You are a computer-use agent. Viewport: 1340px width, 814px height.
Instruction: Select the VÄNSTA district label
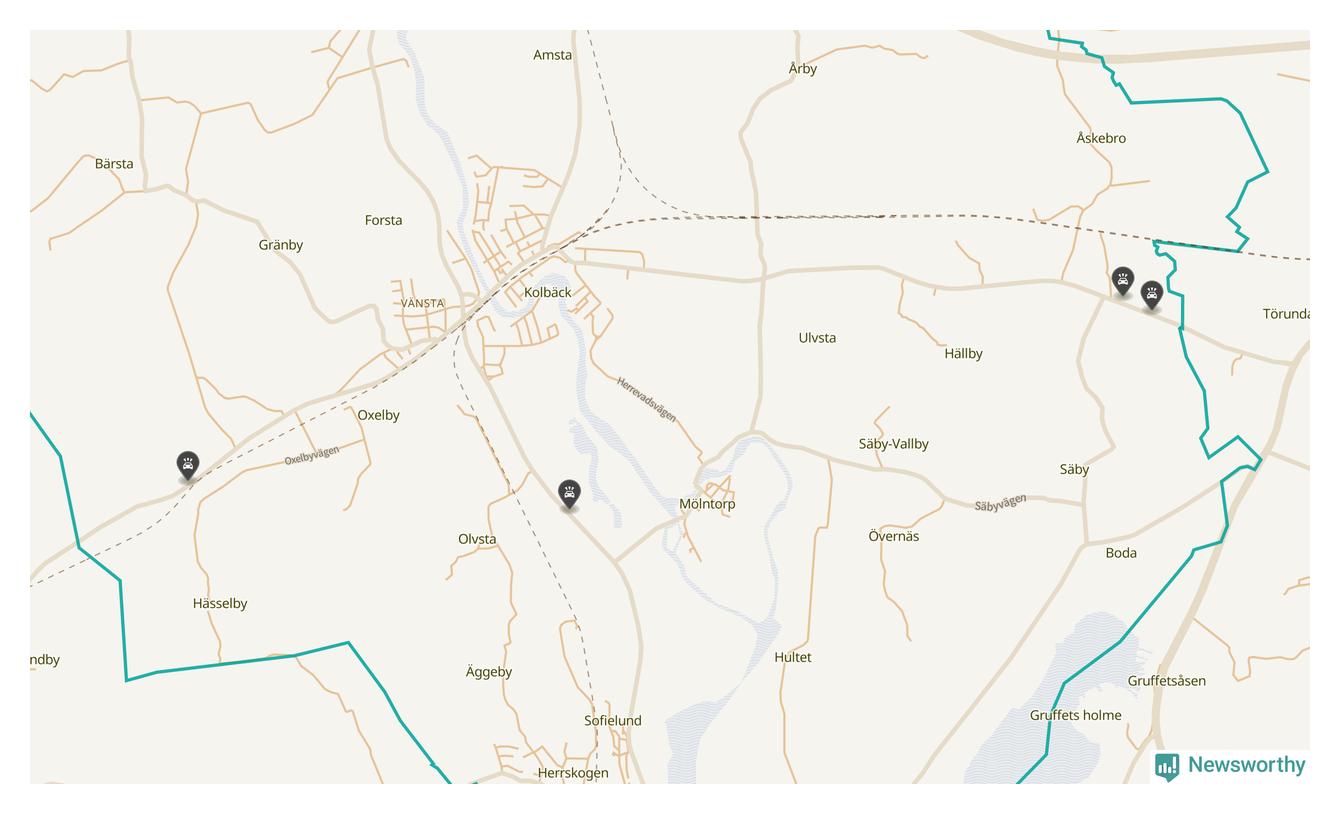(x=423, y=303)
